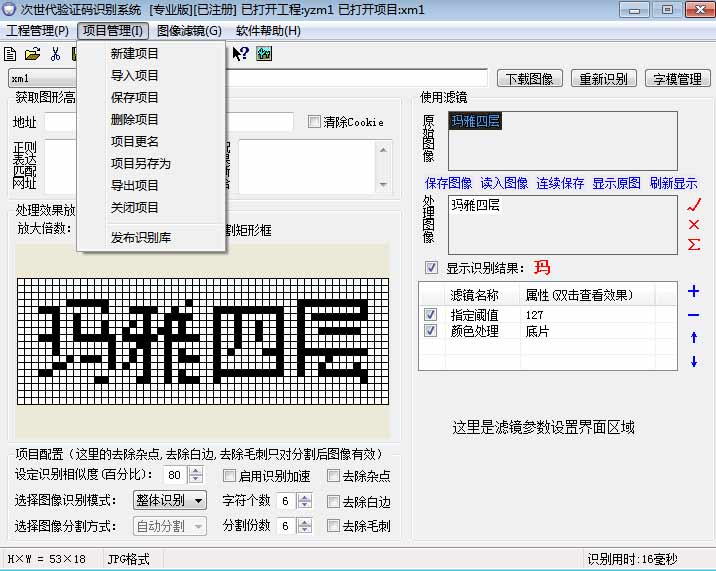This screenshot has width=716, height=571.
Task: Open the 整体识别 recognition mode dropdown
Action: click(170, 500)
